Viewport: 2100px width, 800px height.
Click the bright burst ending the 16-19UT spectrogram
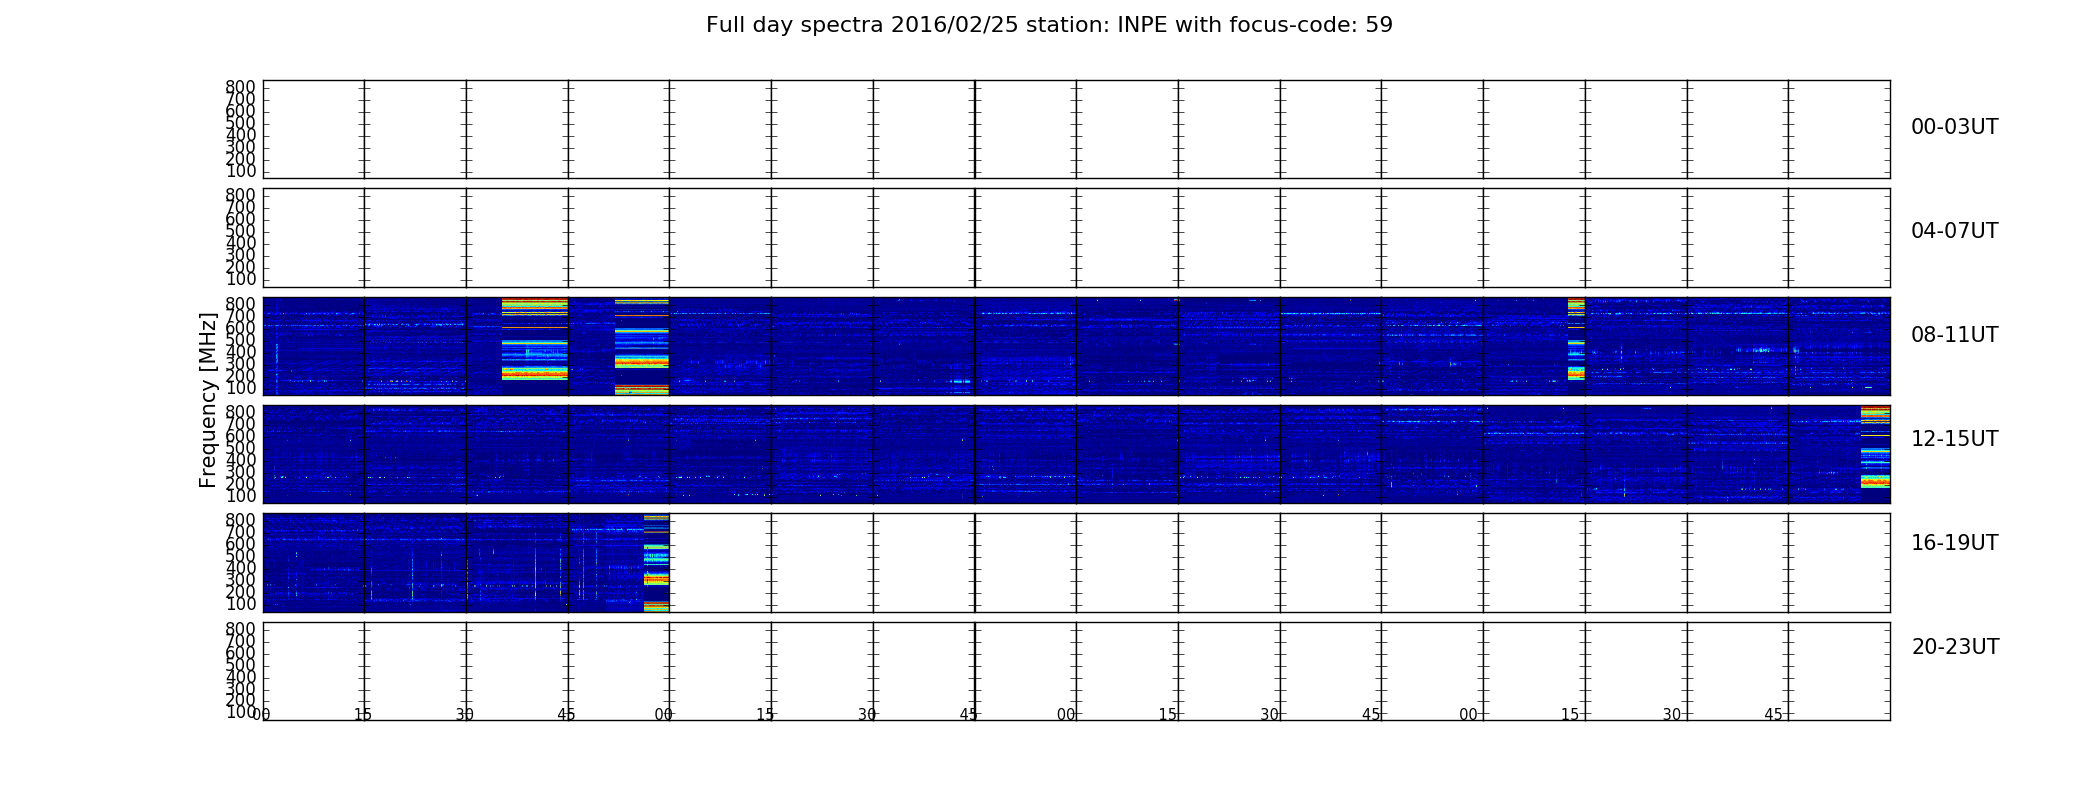coord(656,562)
